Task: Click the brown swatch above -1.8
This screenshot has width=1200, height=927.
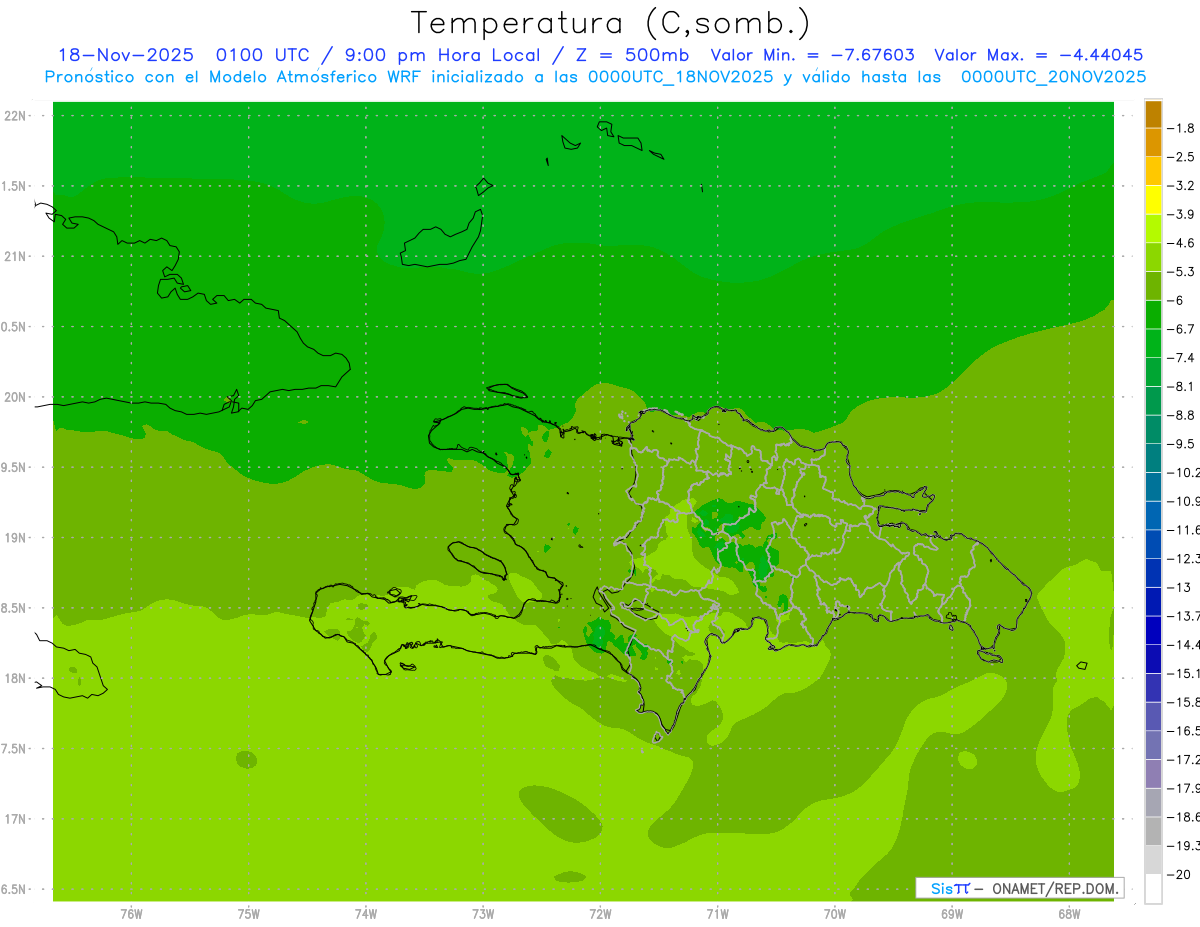Action: click(x=1153, y=115)
